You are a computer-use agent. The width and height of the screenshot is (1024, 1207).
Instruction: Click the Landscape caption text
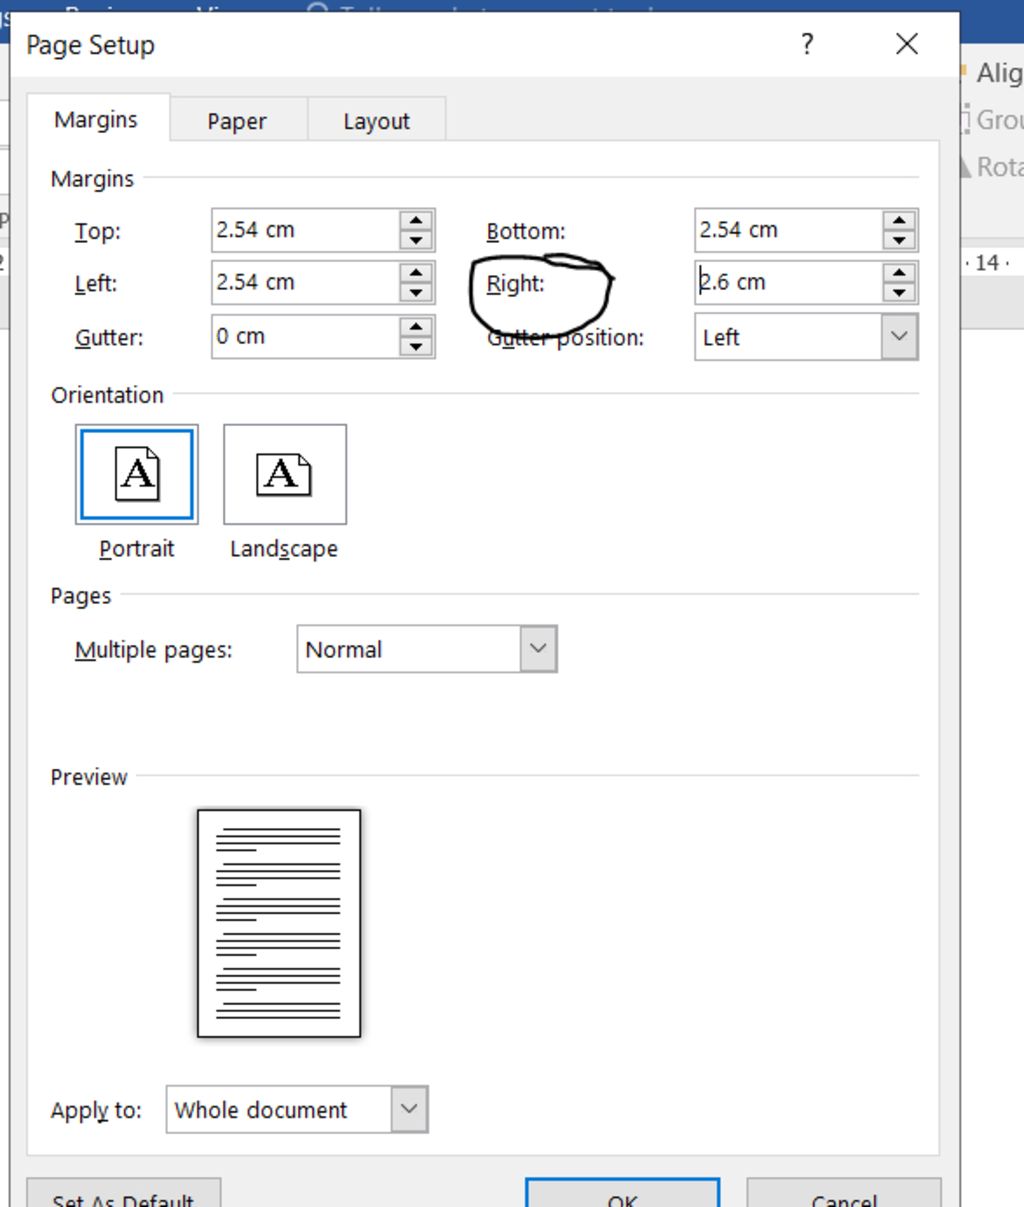pos(284,549)
